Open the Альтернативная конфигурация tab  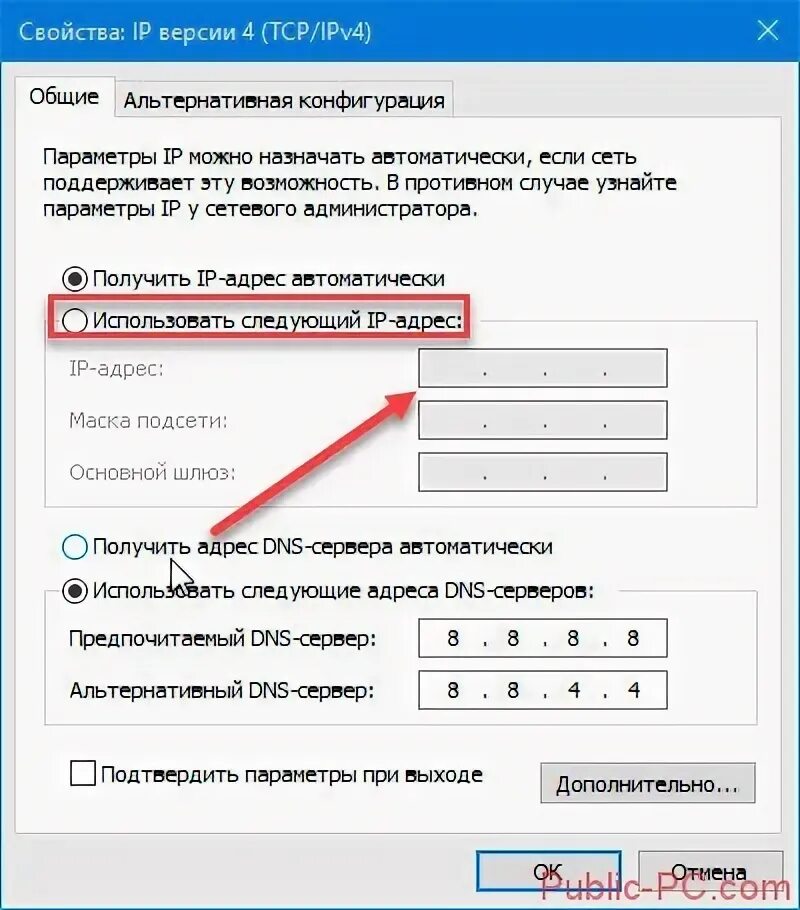point(284,100)
